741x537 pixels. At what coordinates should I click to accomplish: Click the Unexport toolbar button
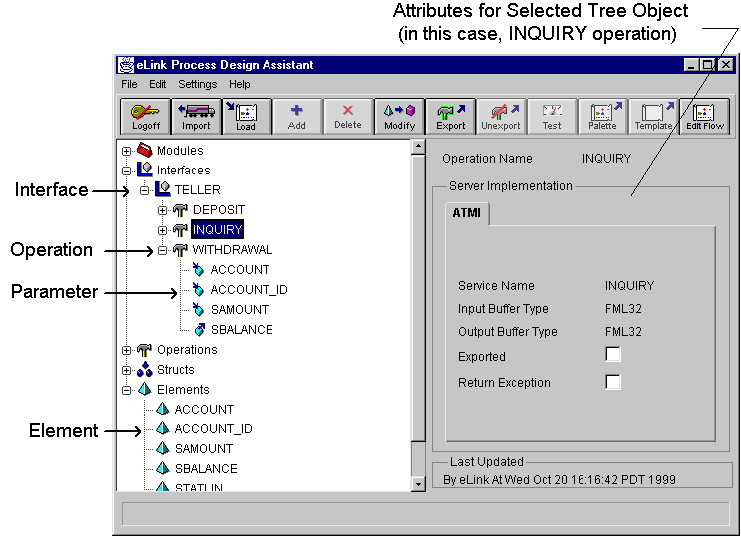click(x=501, y=117)
